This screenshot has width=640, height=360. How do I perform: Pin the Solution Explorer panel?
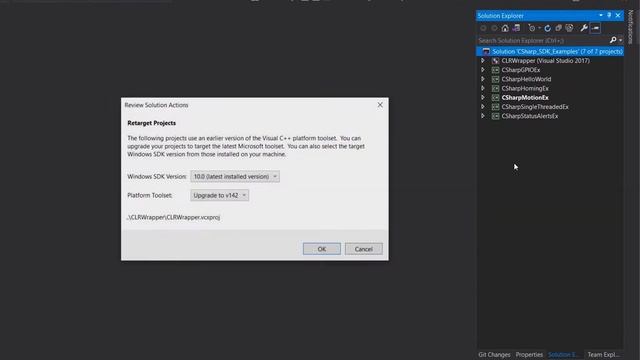point(609,16)
